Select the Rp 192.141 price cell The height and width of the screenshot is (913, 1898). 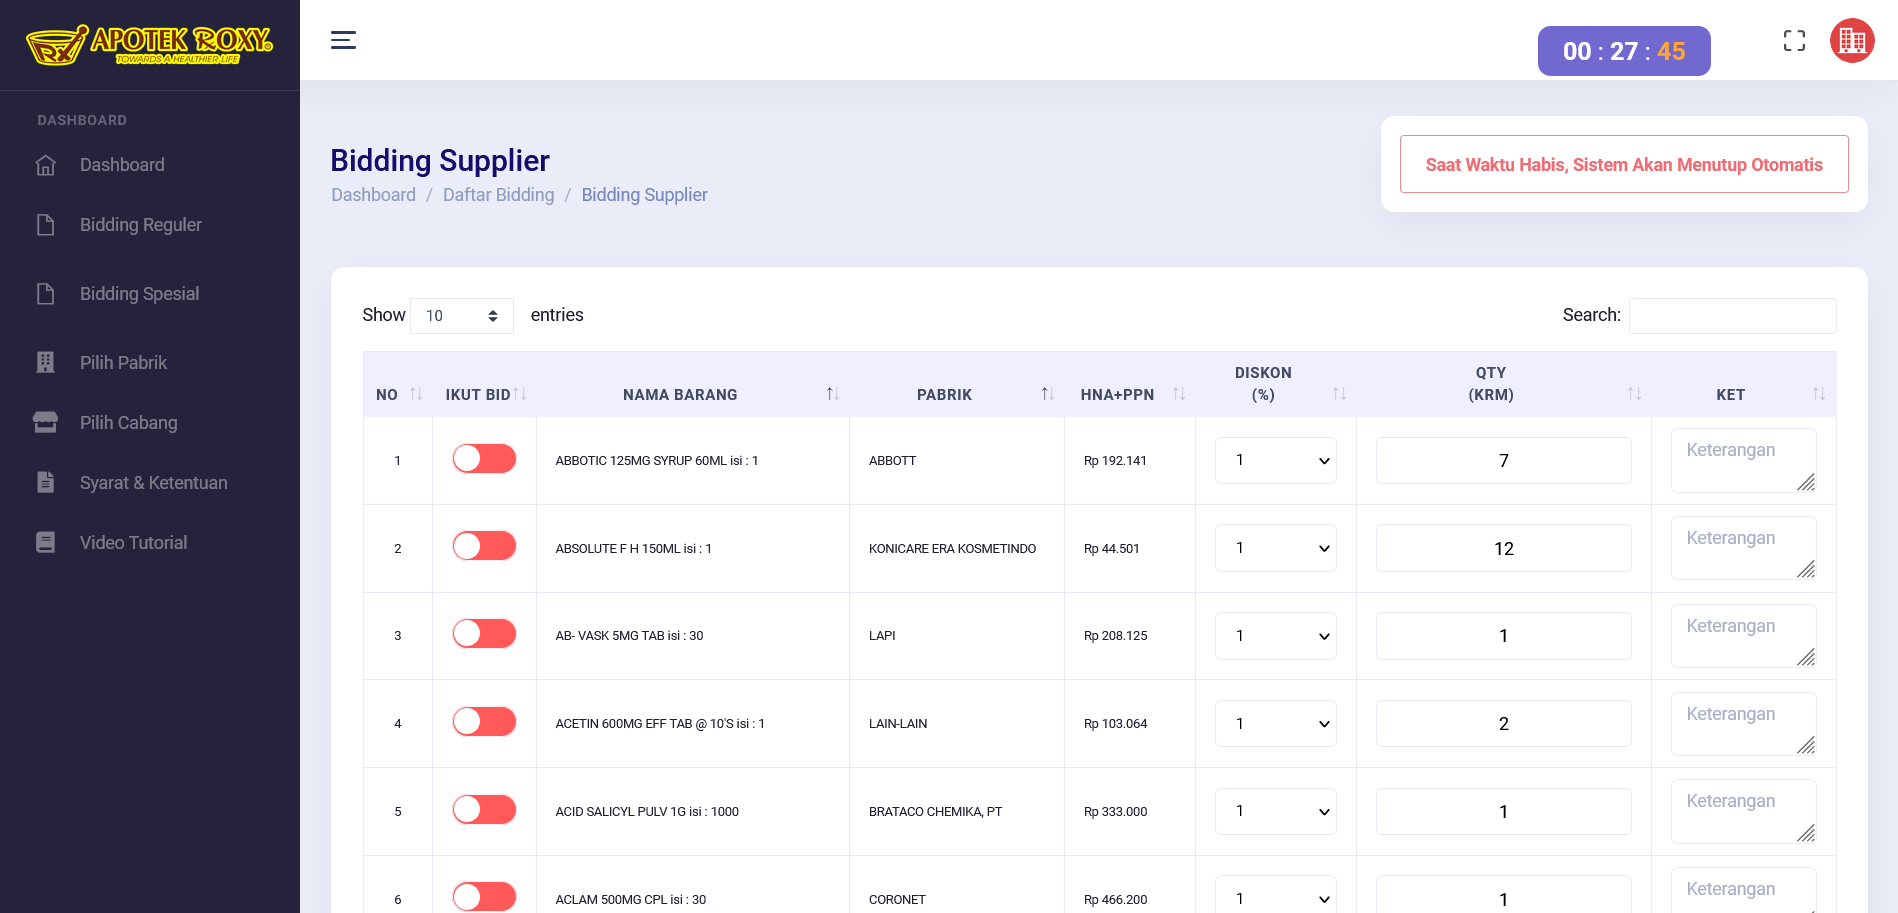click(1129, 460)
